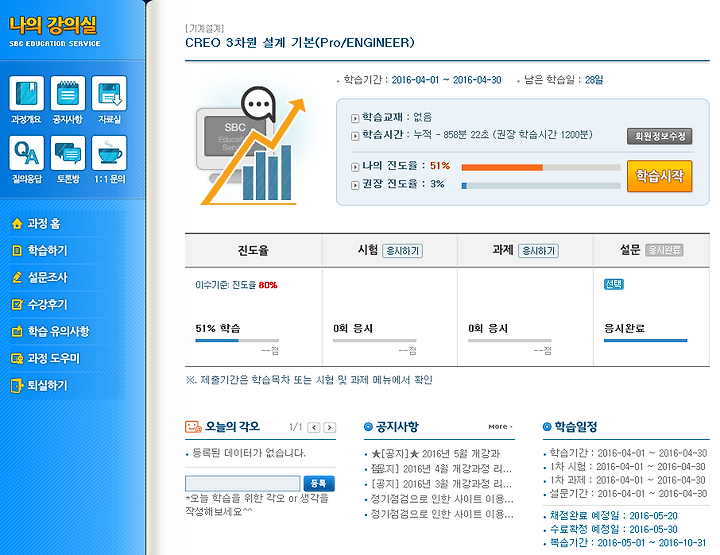Click the SBC chart illustration image
Viewport: 720px width, 555px height.
click(251, 146)
